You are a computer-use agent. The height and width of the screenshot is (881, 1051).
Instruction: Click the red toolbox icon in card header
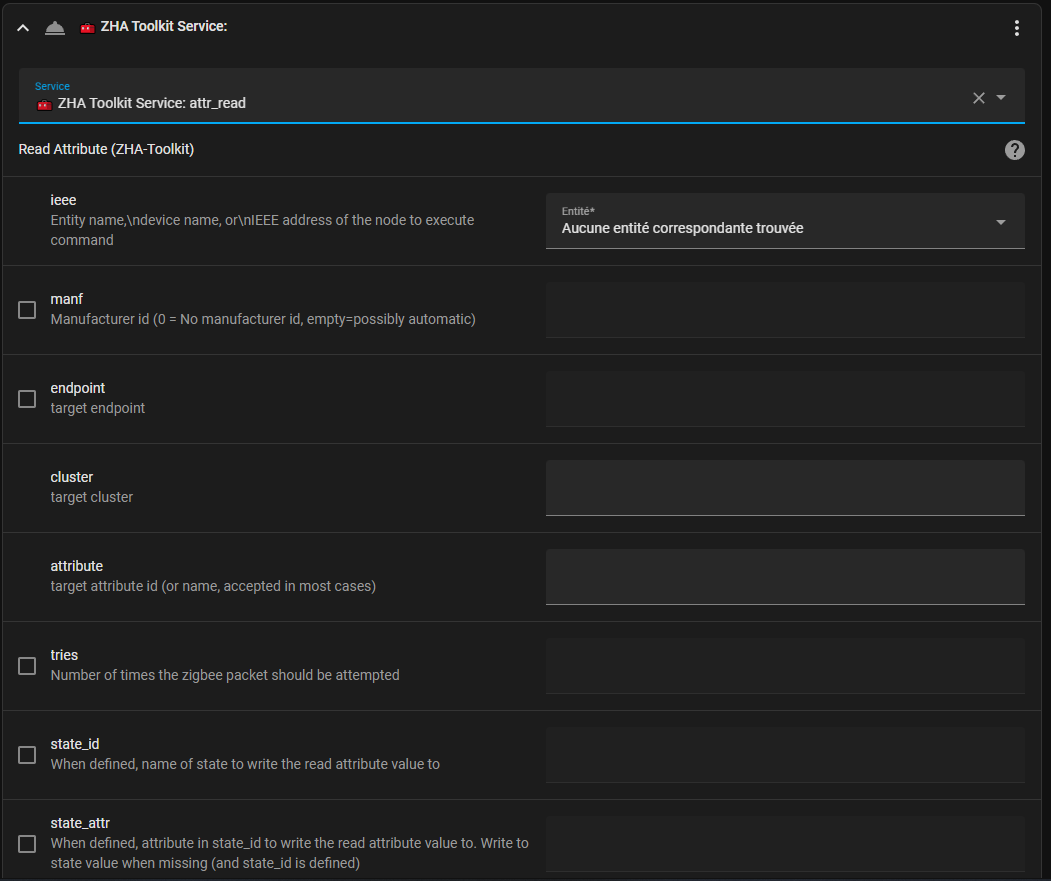pos(87,28)
